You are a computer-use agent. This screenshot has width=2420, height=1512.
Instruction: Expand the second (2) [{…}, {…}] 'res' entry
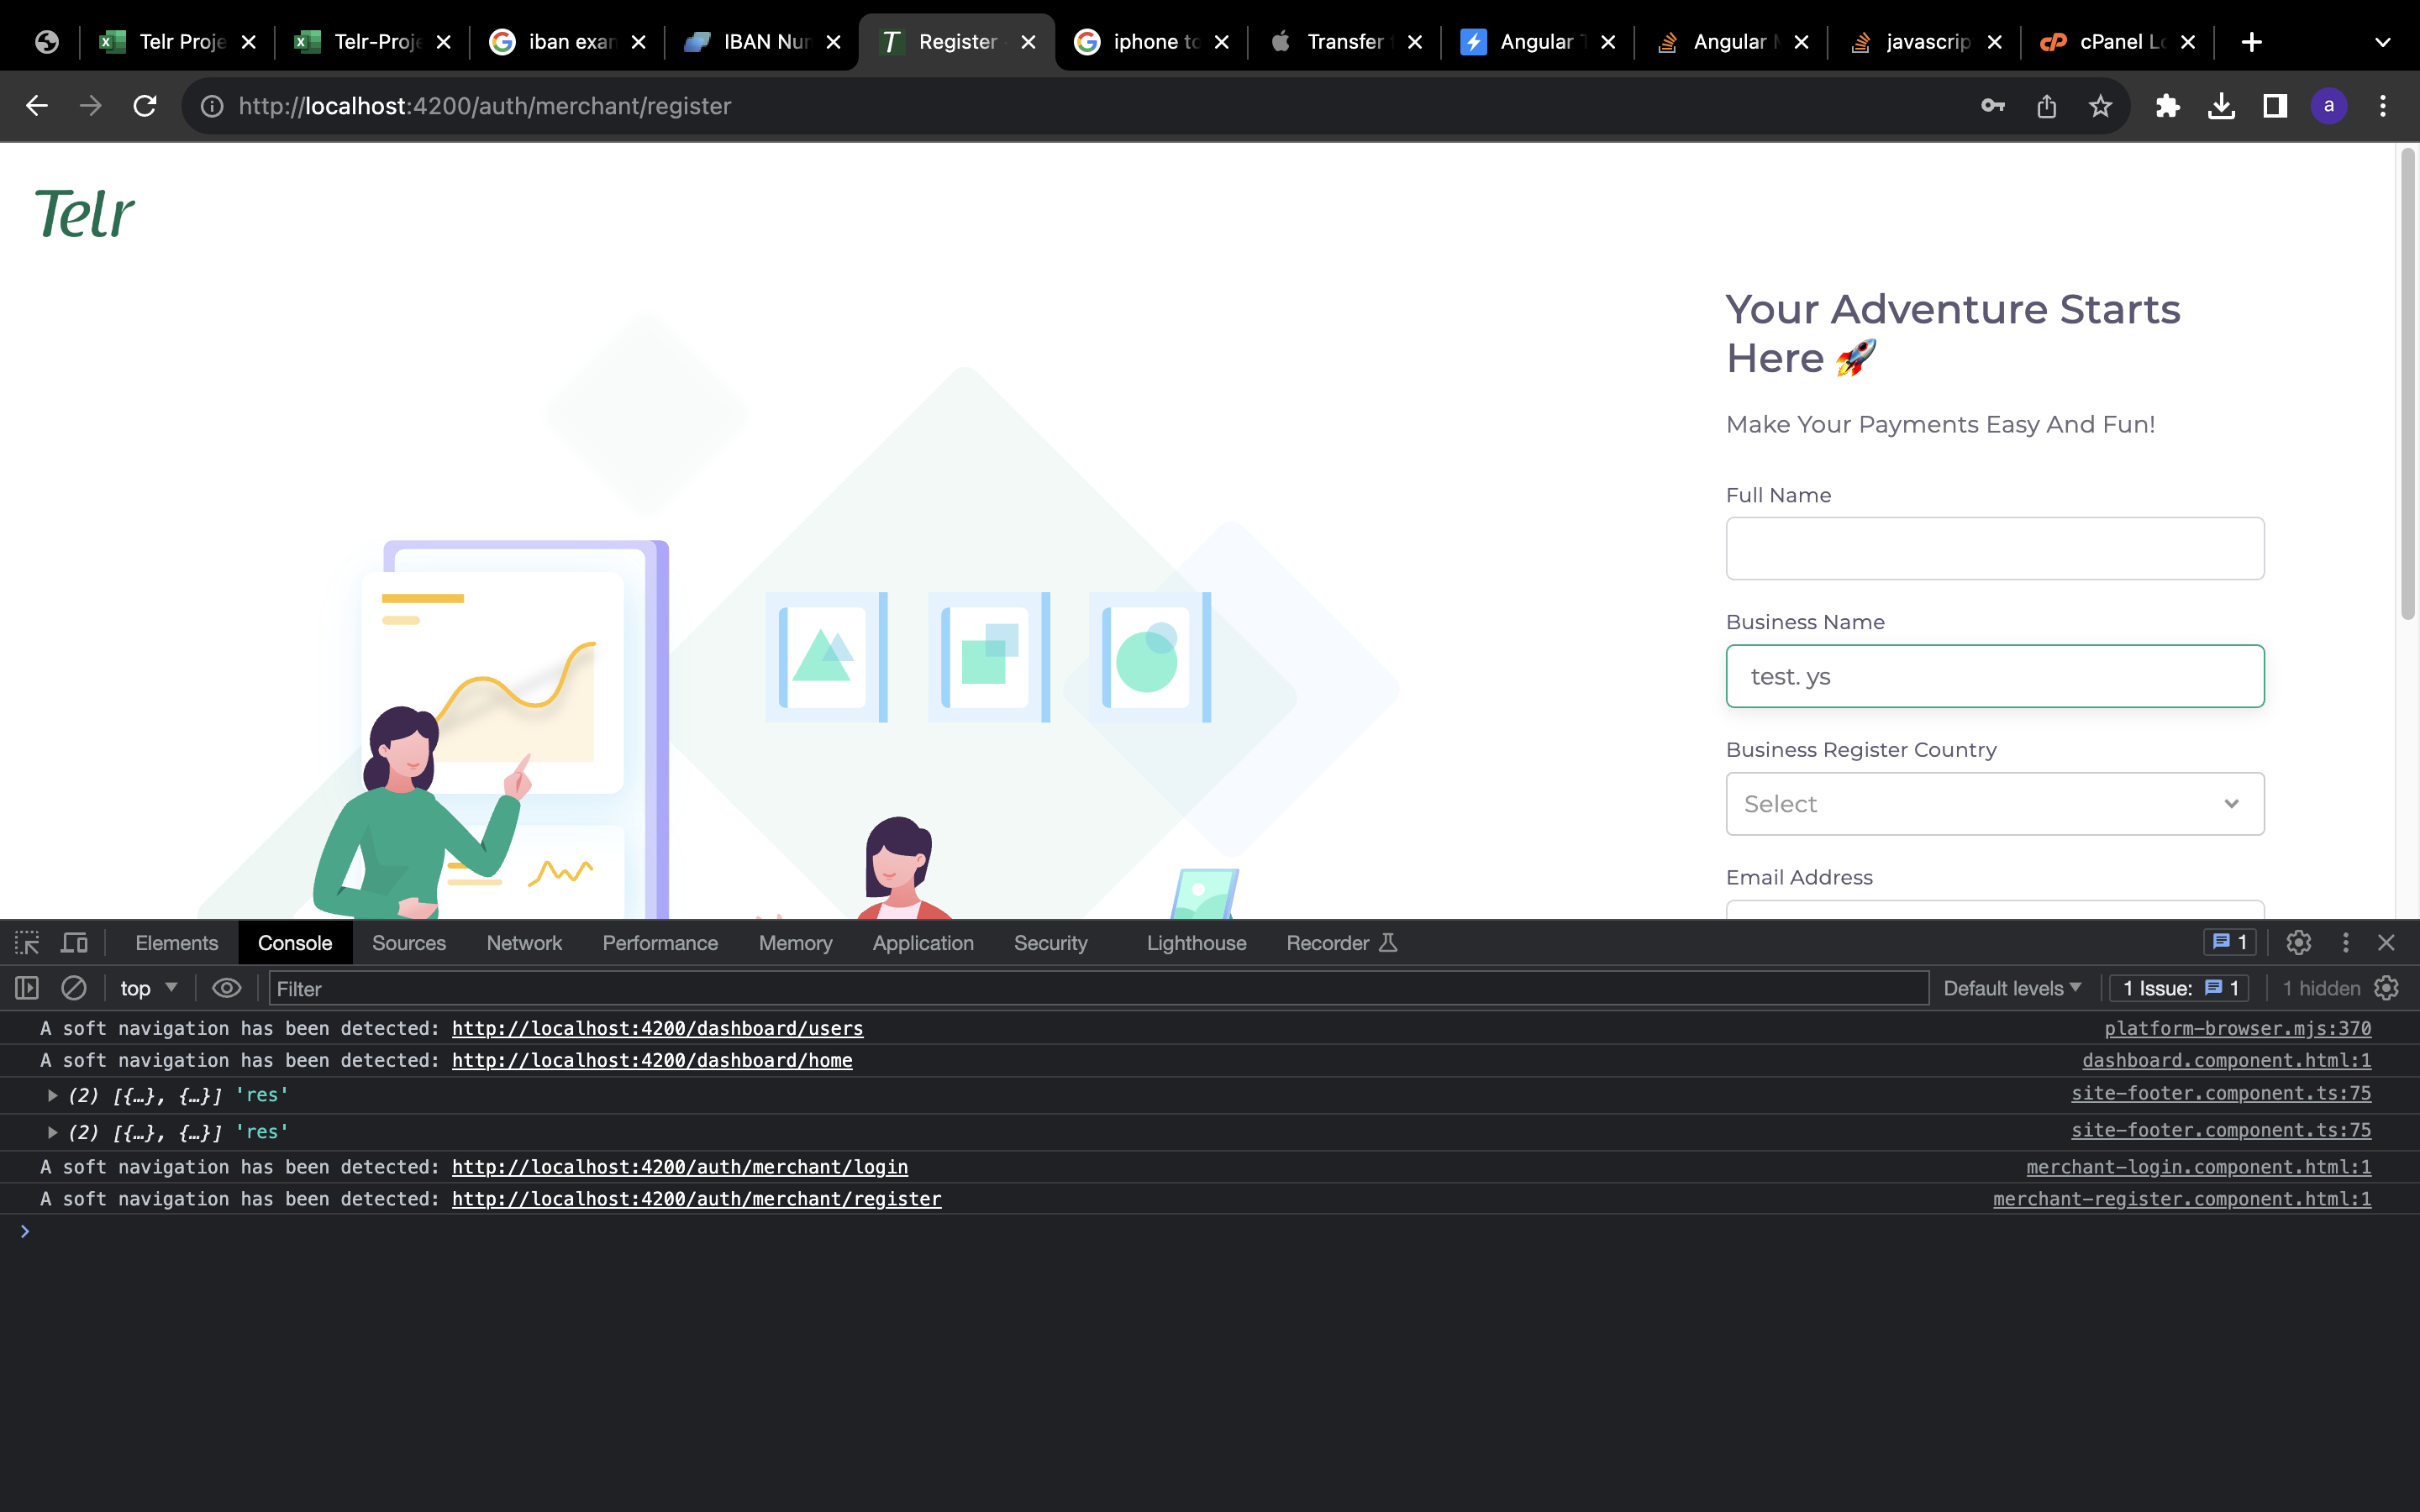point(52,1132)
